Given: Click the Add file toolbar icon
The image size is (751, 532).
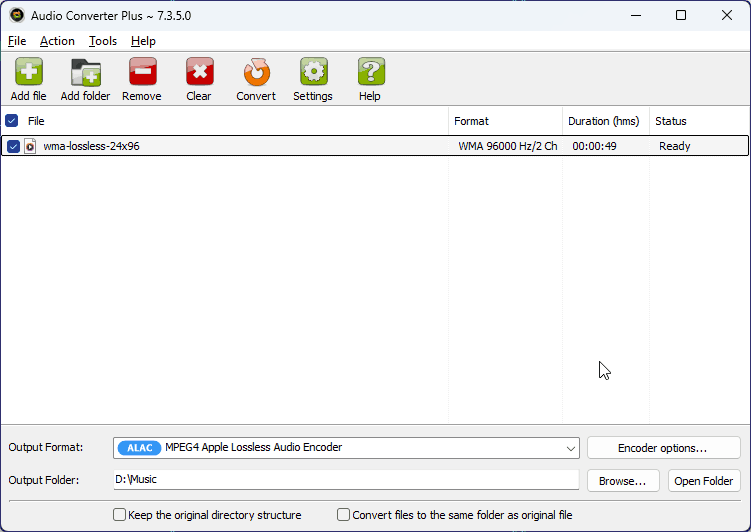Looking at the screenshot, I should click(x=29, y=72).
